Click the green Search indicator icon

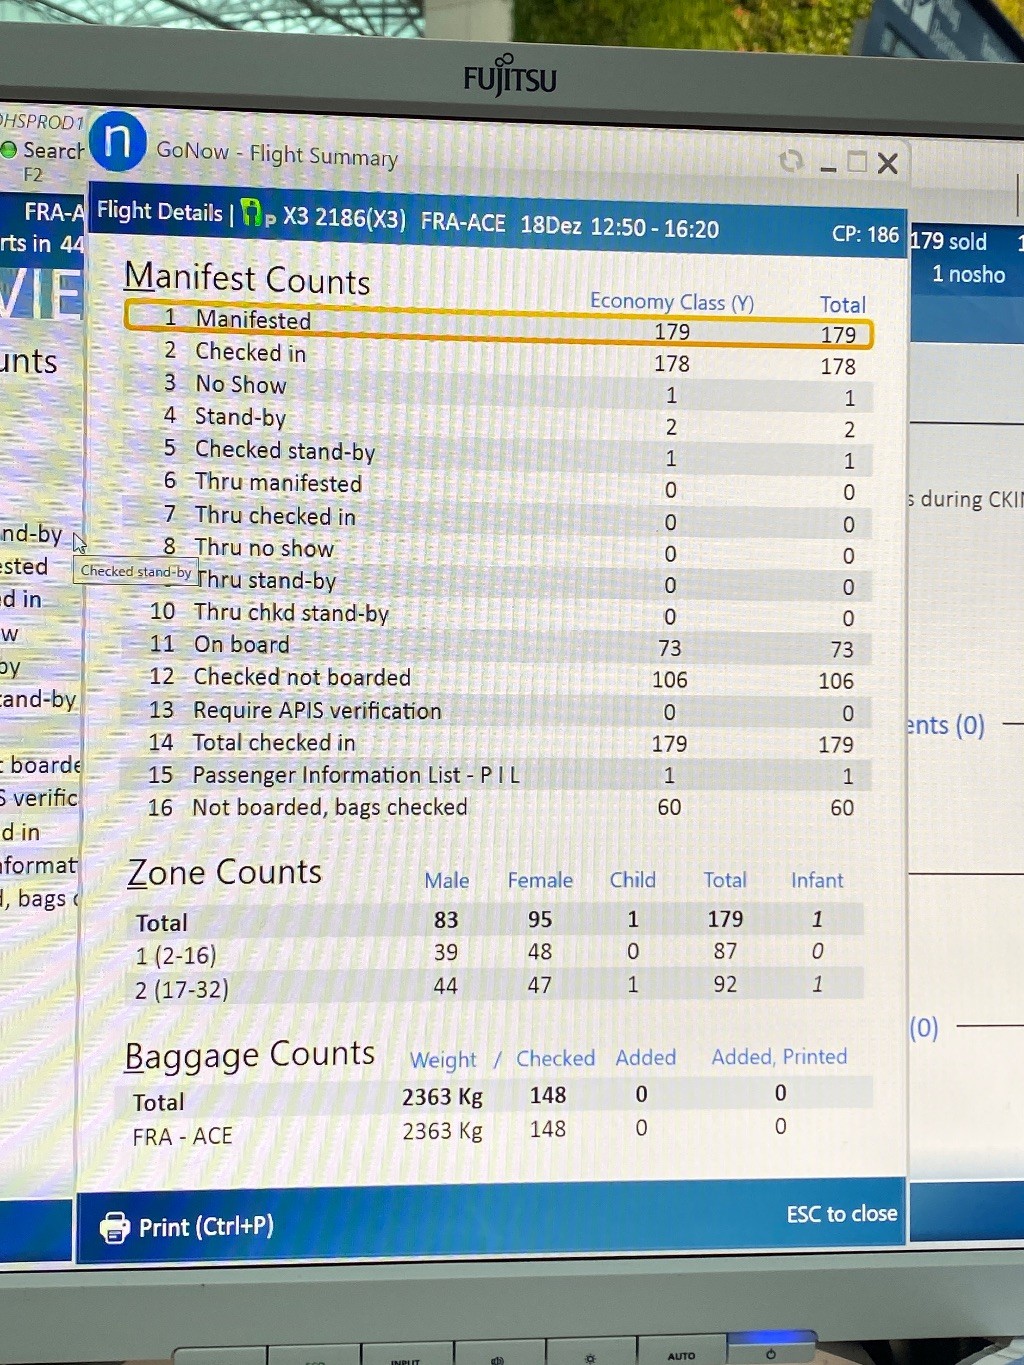tap(9, 150)
